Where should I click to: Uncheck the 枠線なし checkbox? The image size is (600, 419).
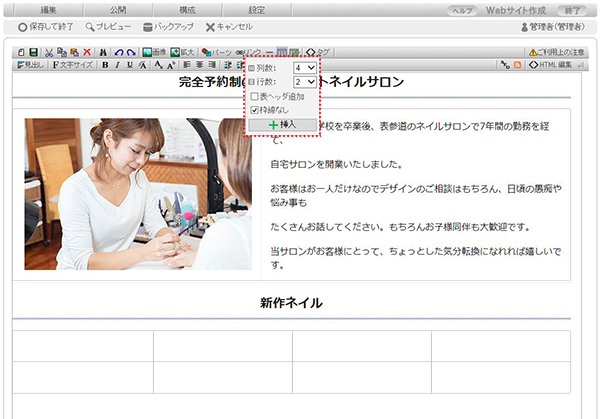(x=254, y=110)
